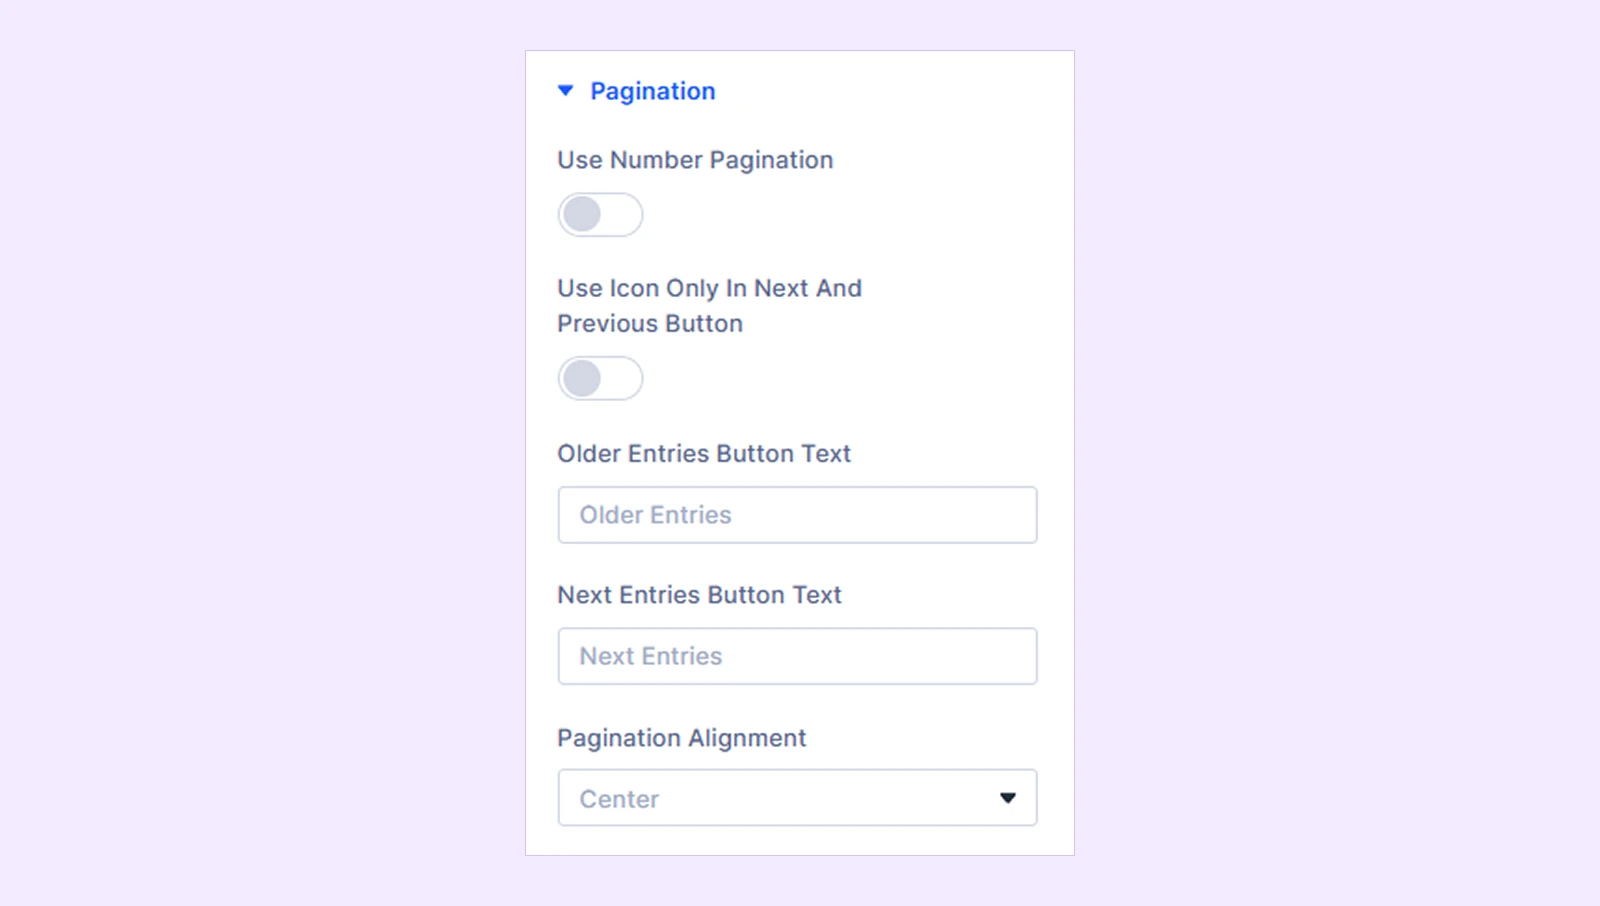Screen dimensions: 1600x906
Task: Collapse the Pagination section triangle
Action: coord(565,91)
